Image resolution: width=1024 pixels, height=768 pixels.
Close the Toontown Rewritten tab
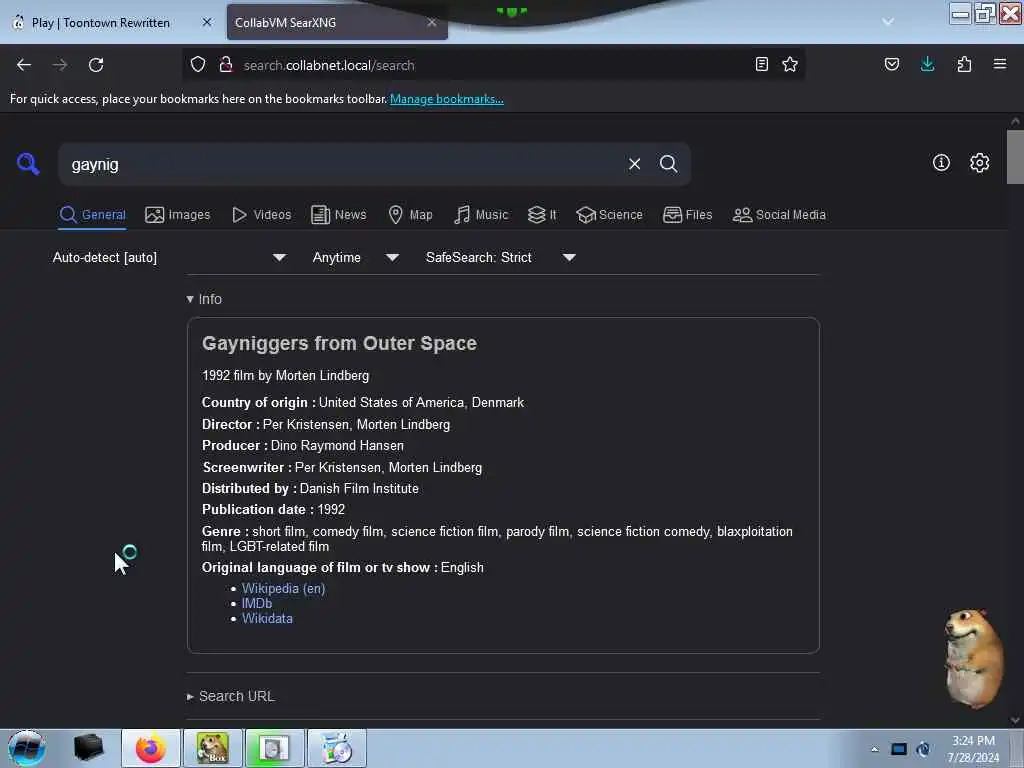[206, 22]
